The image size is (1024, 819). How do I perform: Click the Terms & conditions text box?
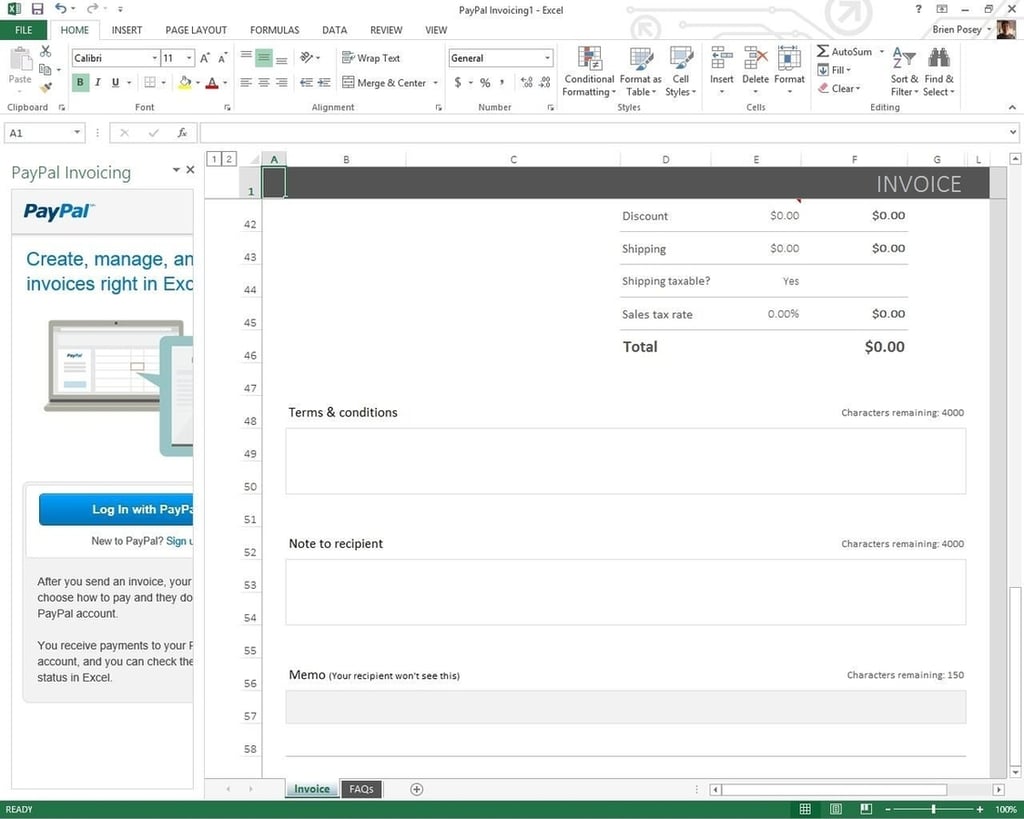coord(626,461)
